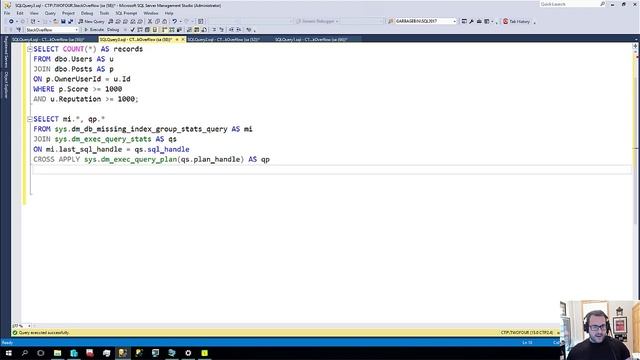Click the Uncomment selected lines icon

coord(222,30)
